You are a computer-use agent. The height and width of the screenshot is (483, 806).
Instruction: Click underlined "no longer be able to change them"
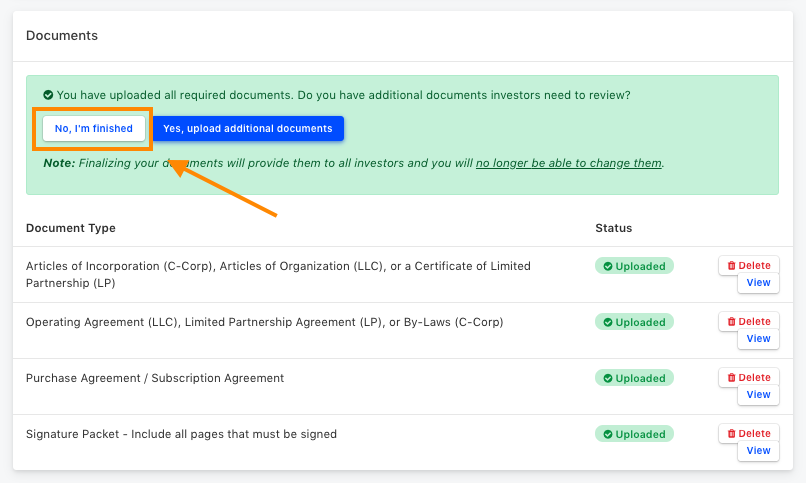569,163
